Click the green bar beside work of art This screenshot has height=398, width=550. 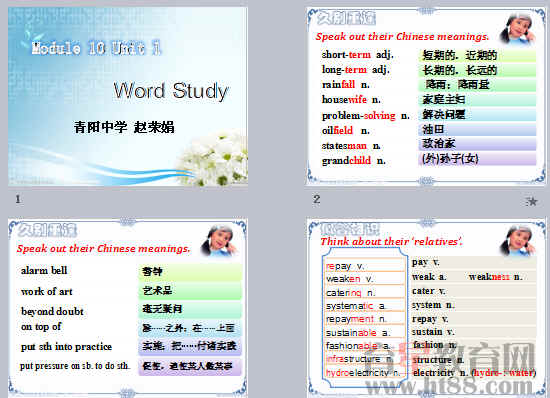[x=190, y=291]
